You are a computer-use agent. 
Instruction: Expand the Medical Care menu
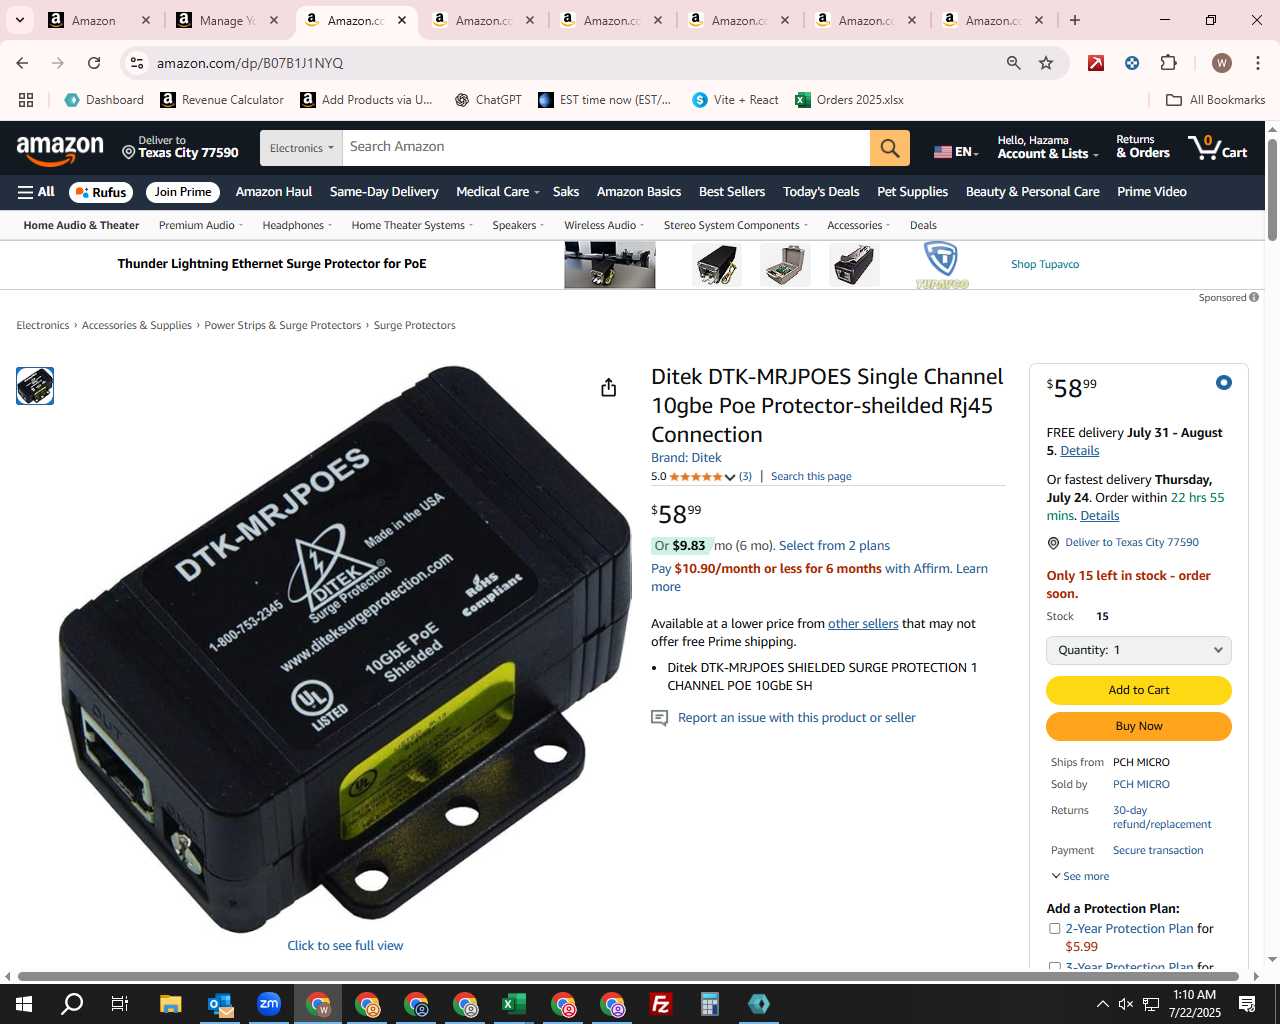click(497, 192)
